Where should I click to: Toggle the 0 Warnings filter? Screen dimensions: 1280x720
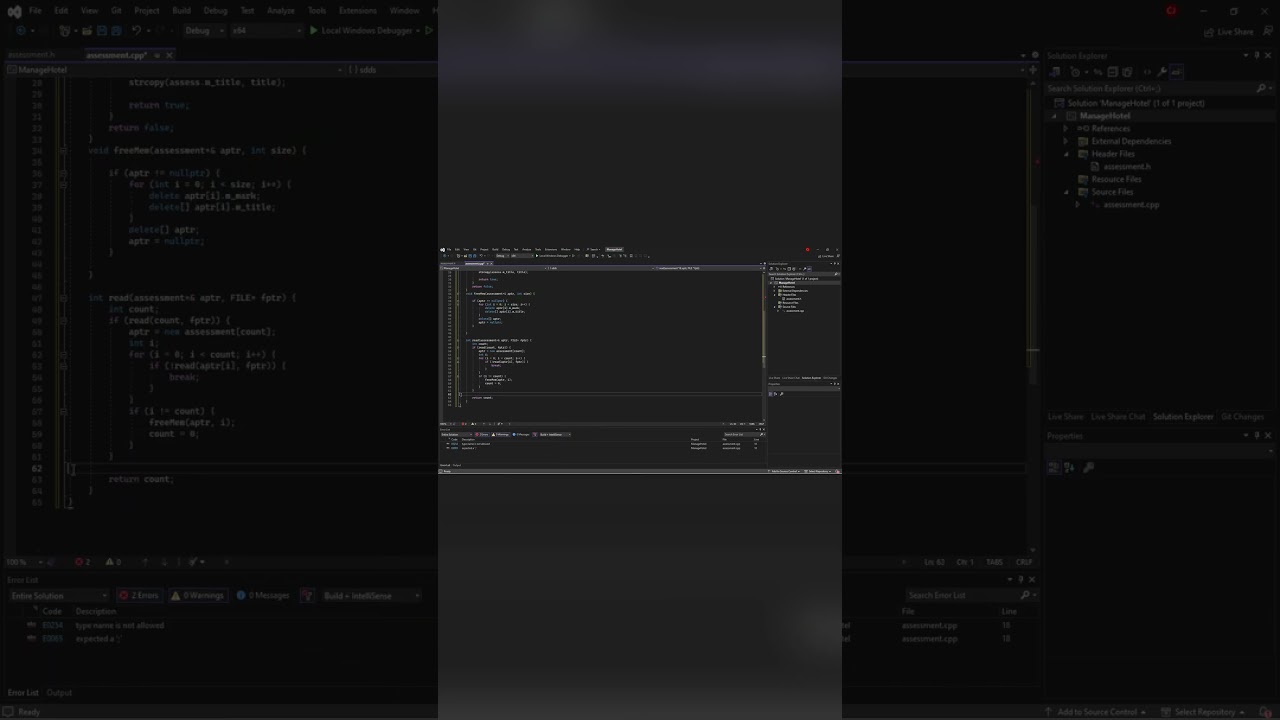197,596
